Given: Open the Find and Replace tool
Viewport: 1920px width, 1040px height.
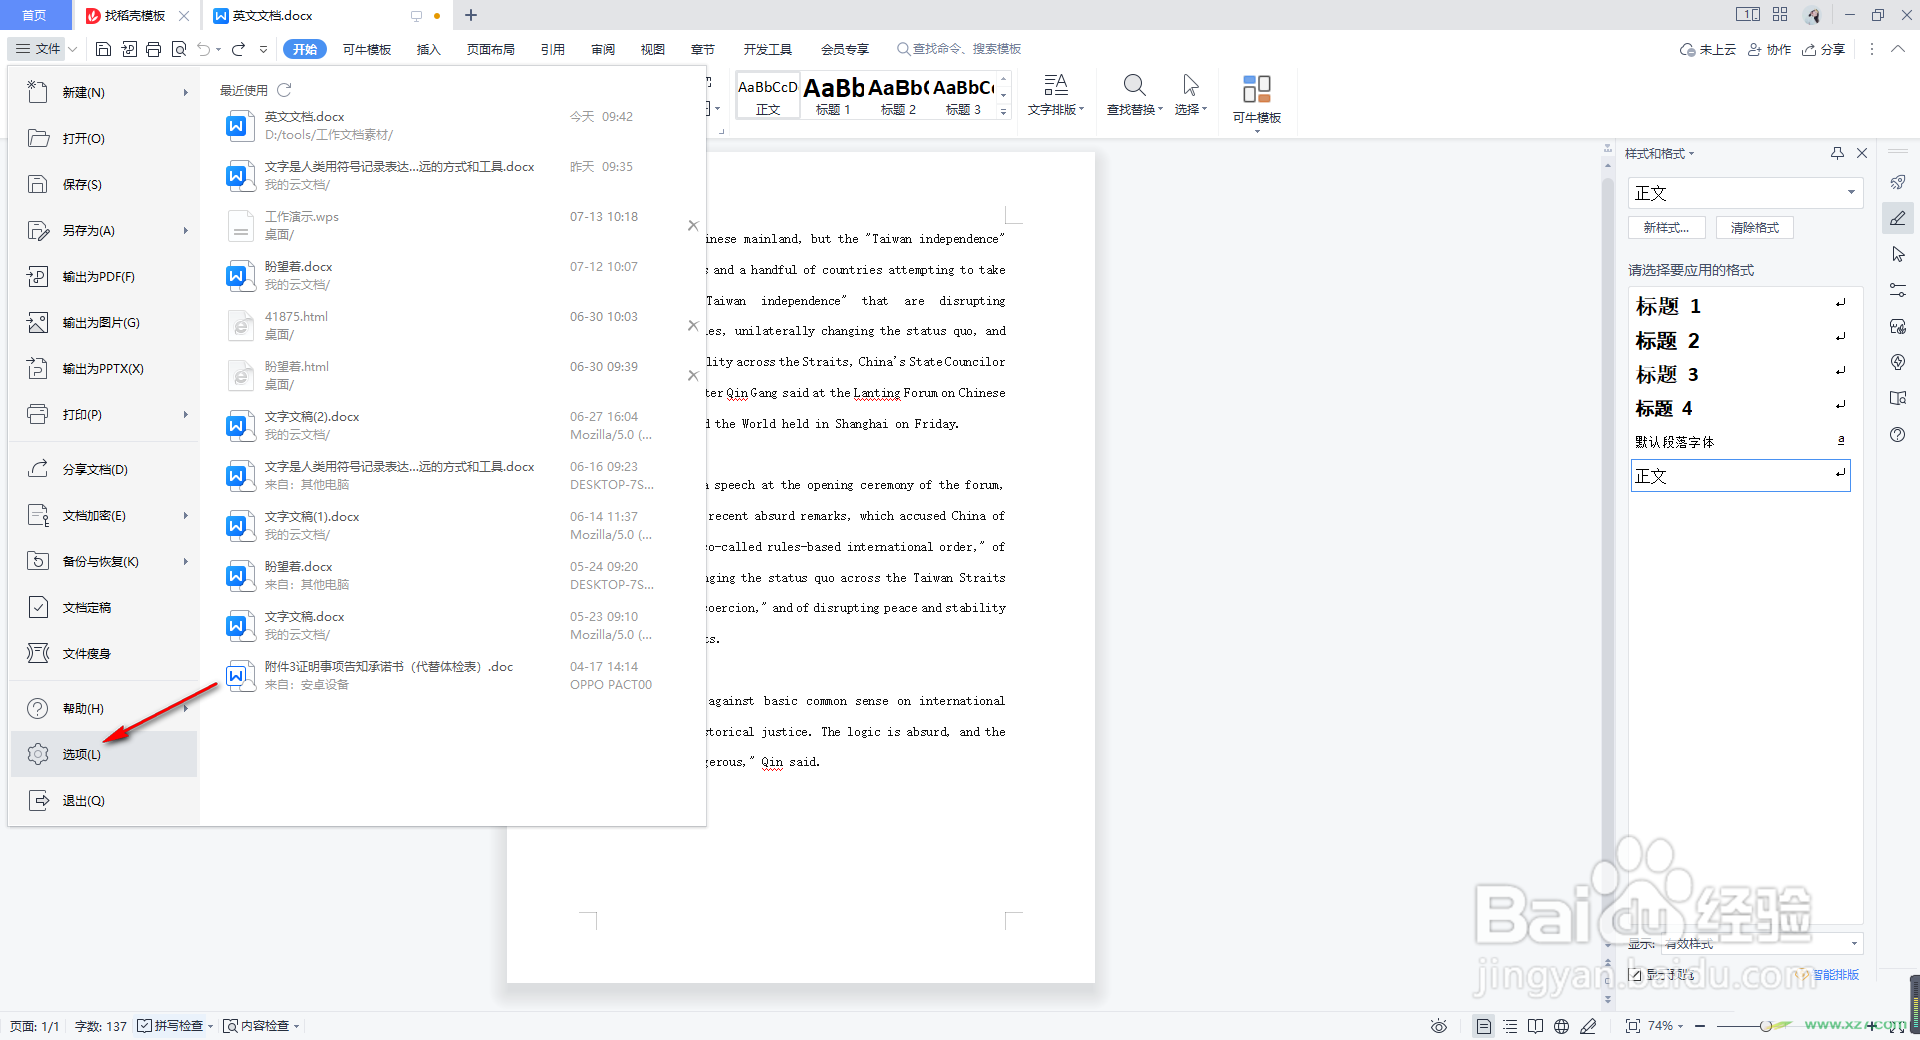Looking at the screenshot, I should point(1134,96).
